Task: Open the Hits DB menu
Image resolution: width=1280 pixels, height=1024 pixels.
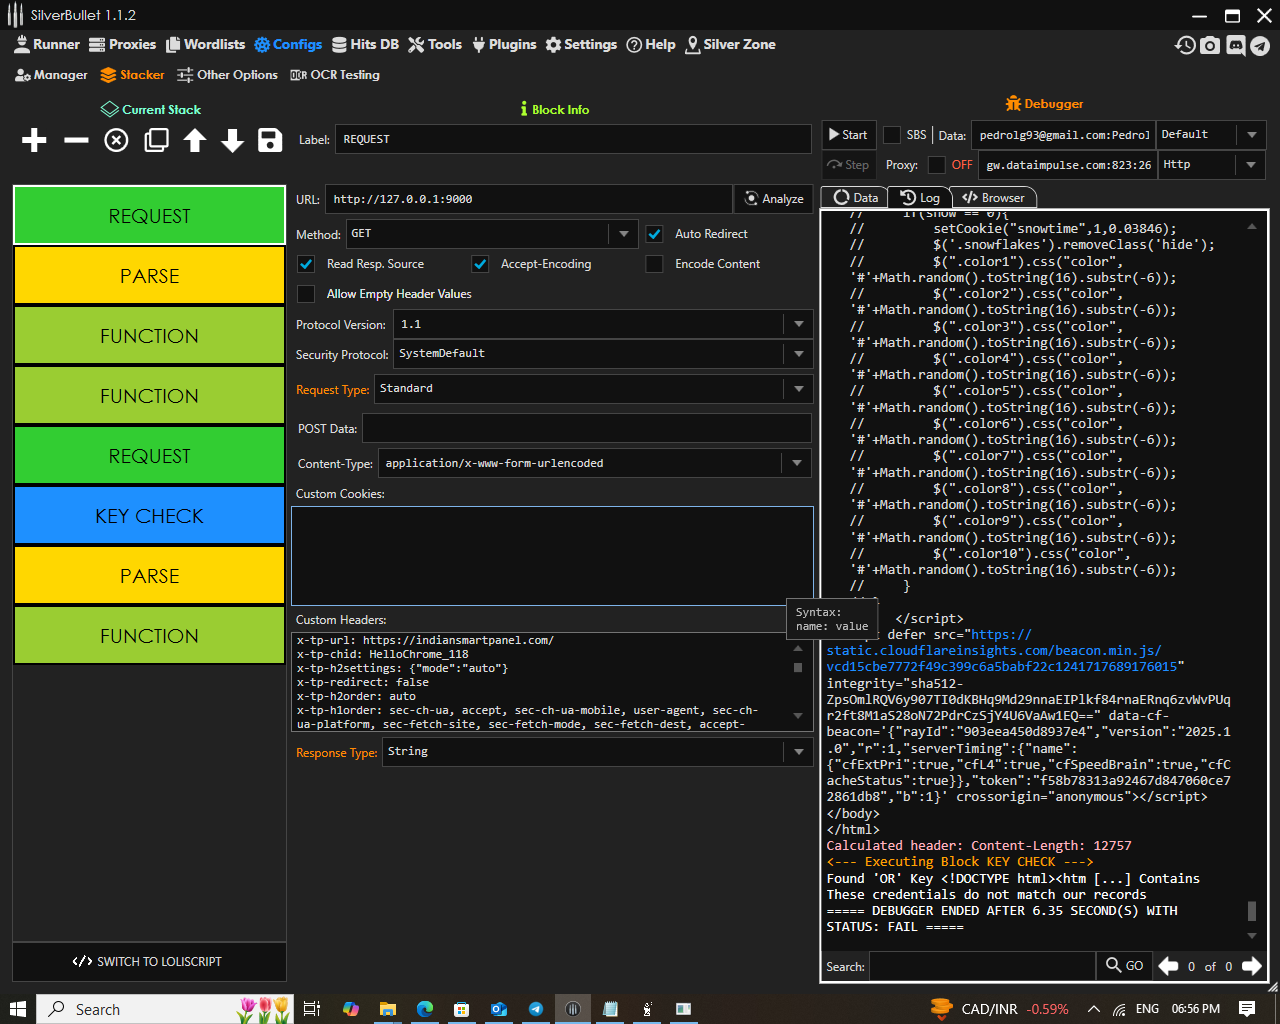Action: point(366,45)
